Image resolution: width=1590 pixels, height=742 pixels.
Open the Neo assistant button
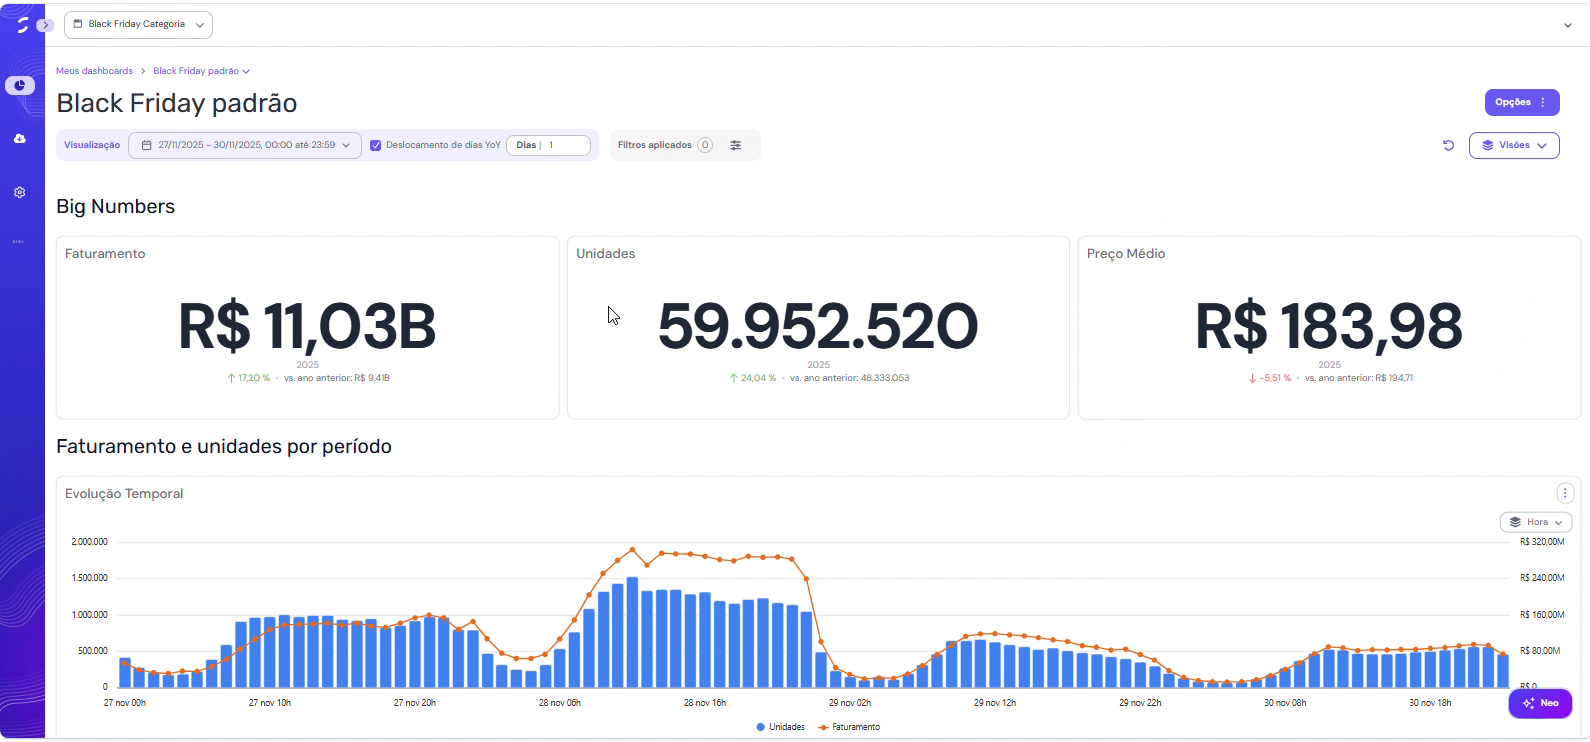[x=1540, y=703]
